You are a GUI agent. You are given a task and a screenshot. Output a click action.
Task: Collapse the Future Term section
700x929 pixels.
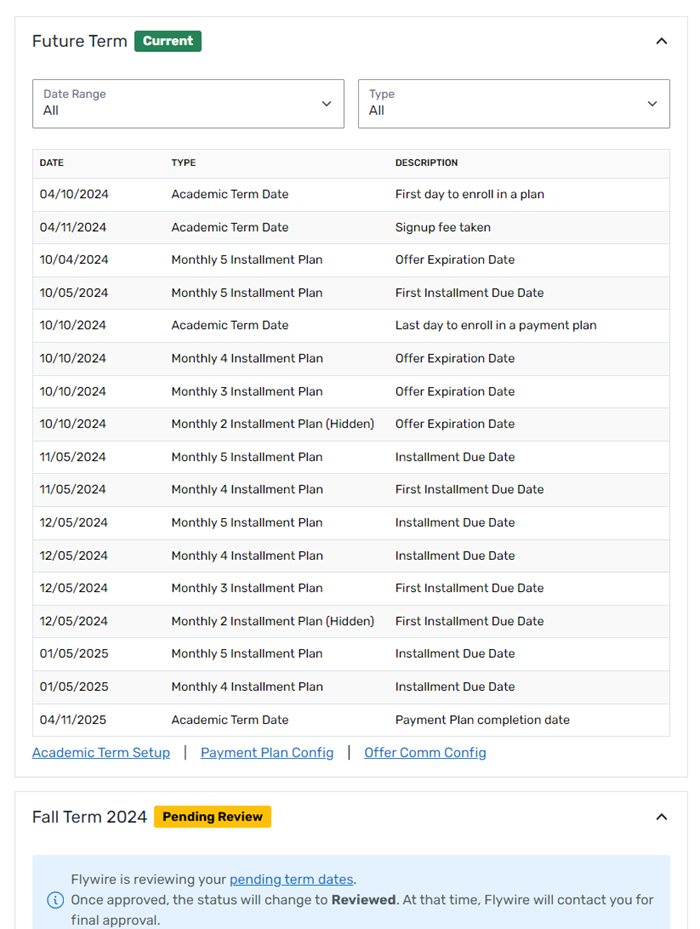pyautogui.click(x=661, y=41)
